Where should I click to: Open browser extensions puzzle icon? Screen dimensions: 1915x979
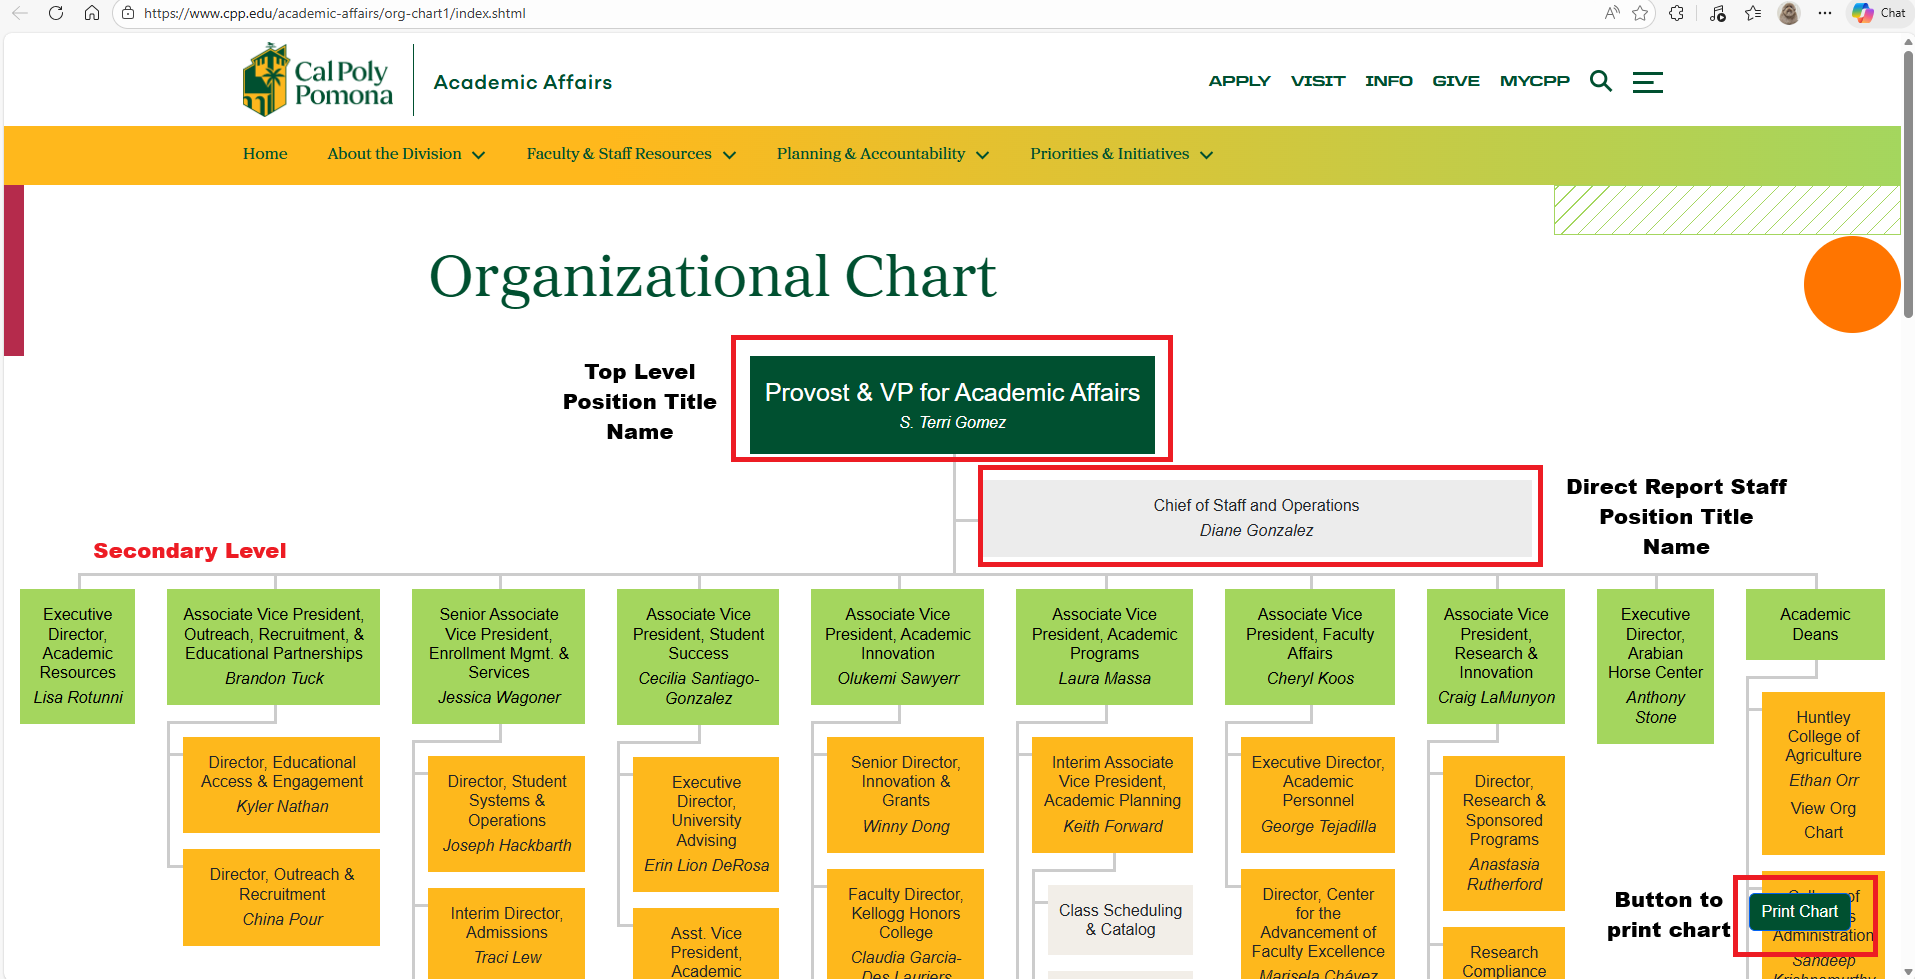click(1677, 13)
